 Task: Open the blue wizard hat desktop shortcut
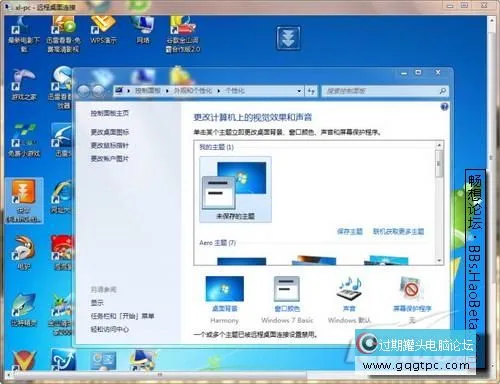143,360
